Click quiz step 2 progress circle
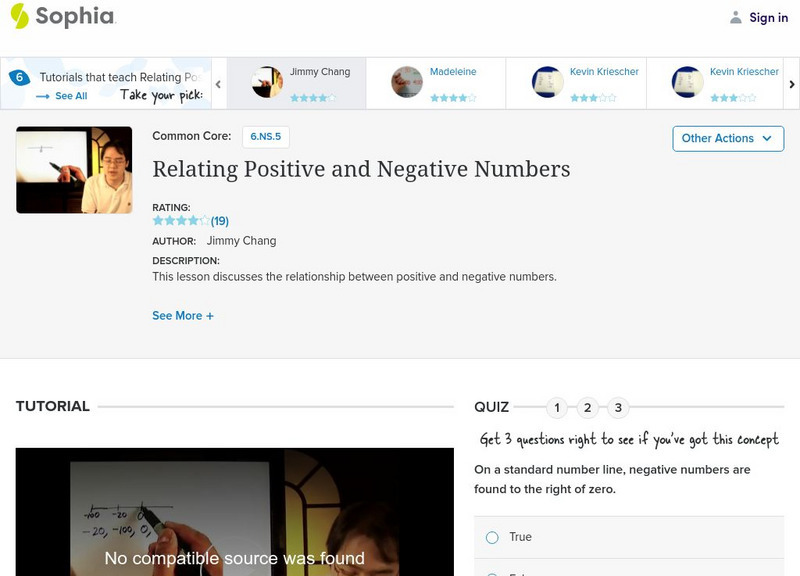The image size is (800, 576). pos(587,406)
